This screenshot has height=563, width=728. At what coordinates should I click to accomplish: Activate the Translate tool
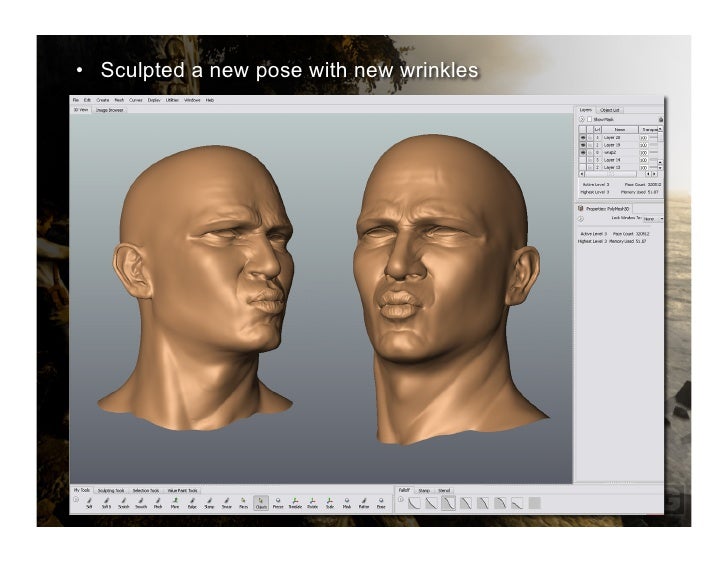295,502
